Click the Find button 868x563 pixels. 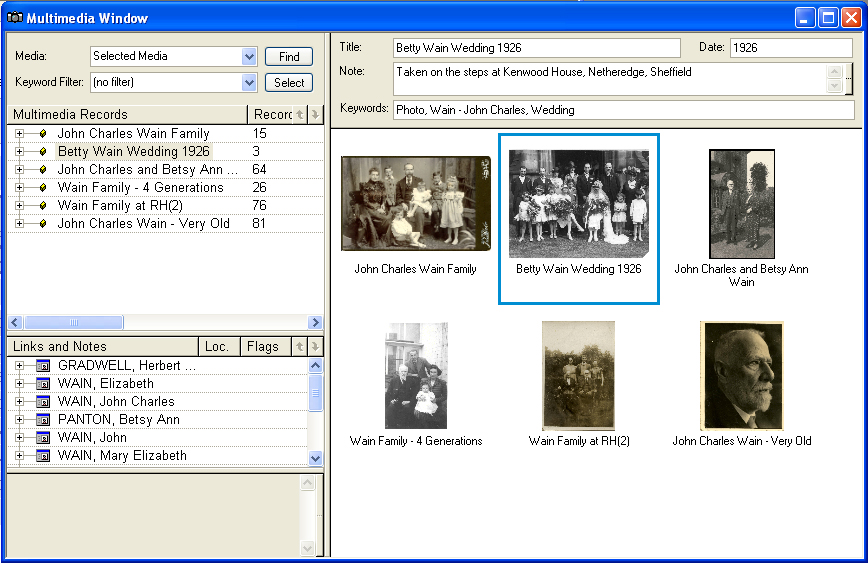289,57
